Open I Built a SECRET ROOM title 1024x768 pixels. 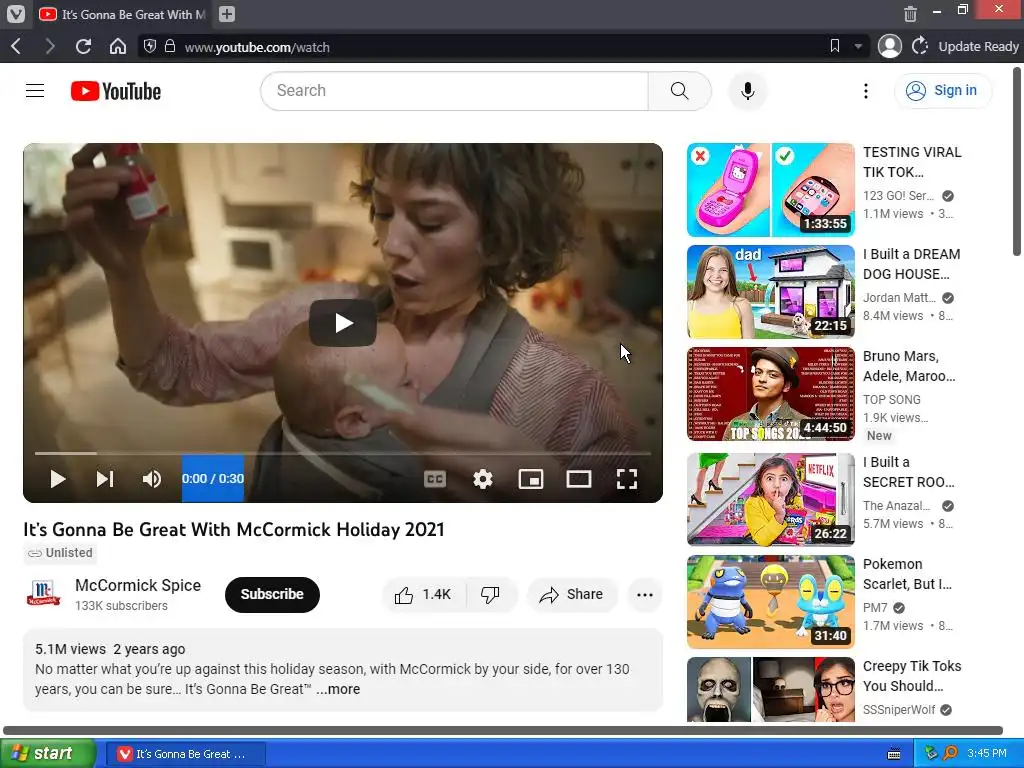click(908, 472)
